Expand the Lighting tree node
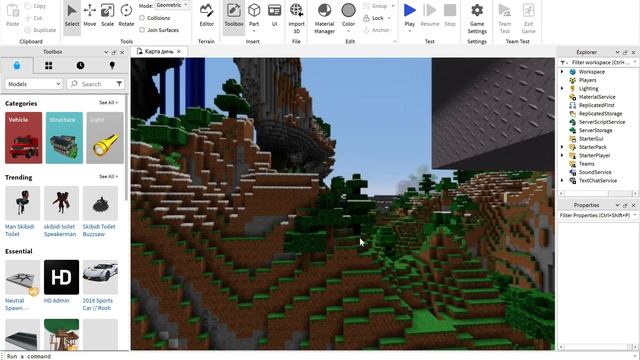 click(x=562, y=88)
